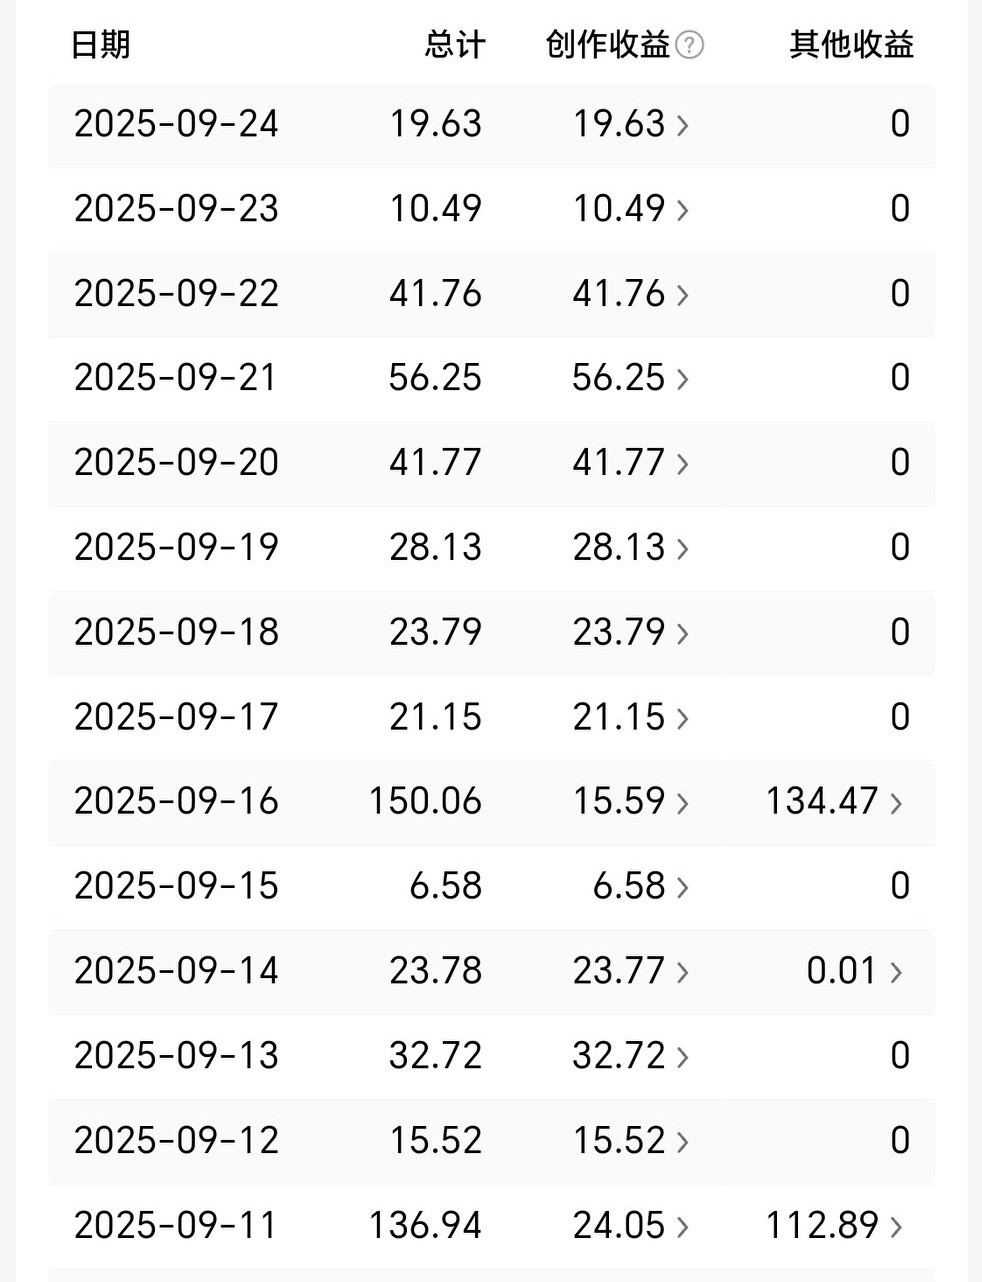Click the 150.06 total on 2025-09-16
Viewport: 982px width, 1282px height.
coord(425,802)
